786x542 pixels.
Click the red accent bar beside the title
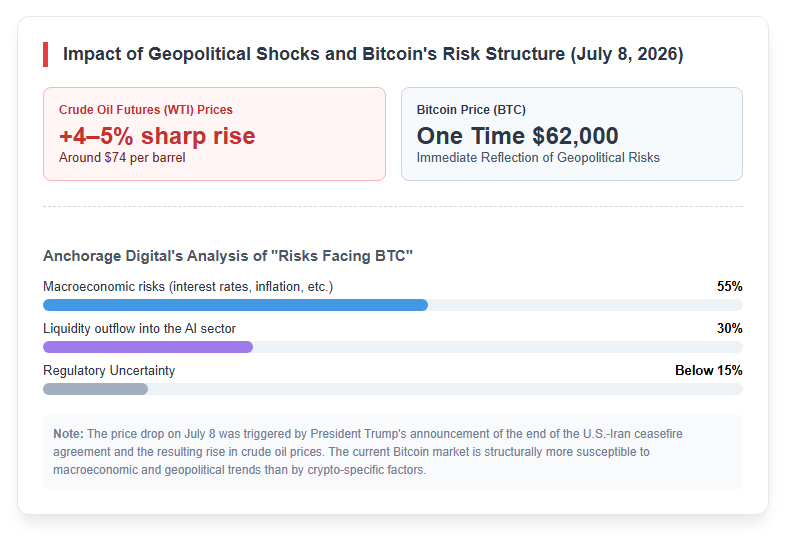point(46,54)
